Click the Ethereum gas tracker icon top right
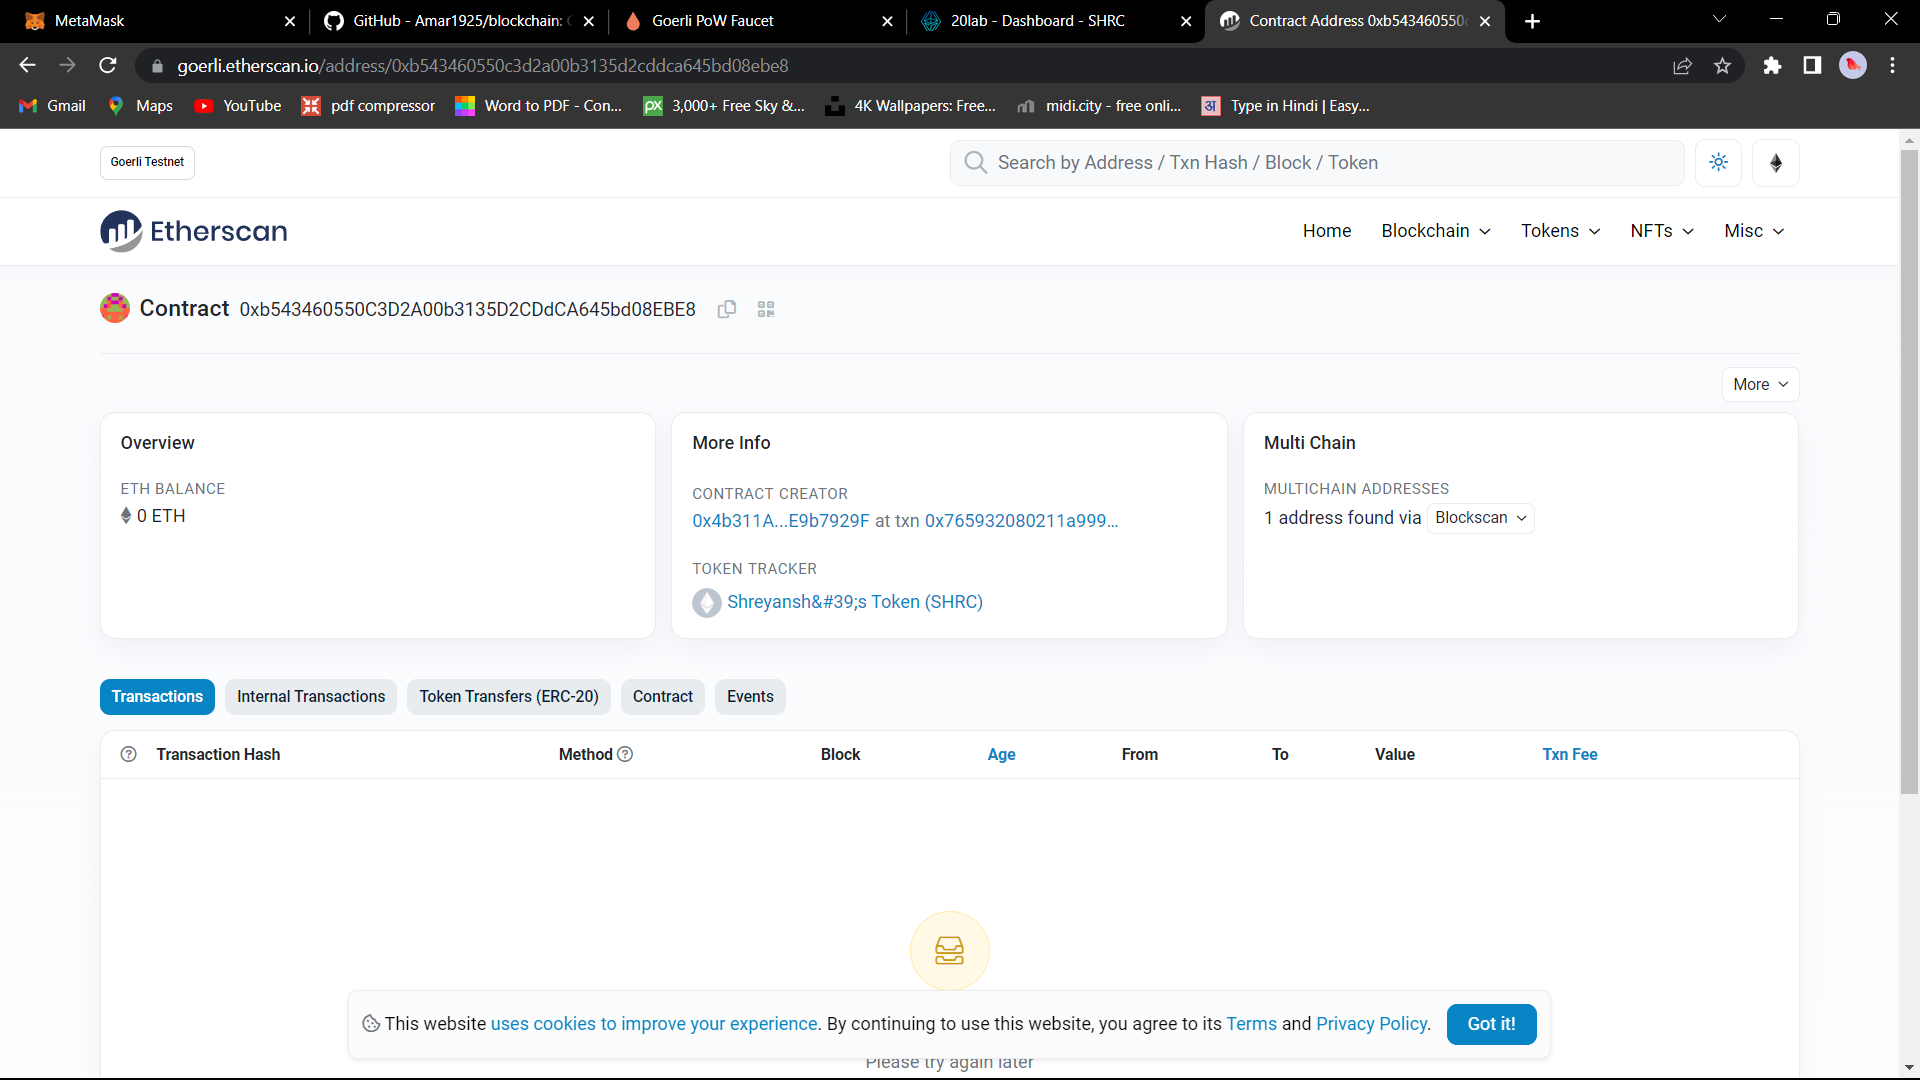The width and height of the screenshot is (1920, 1080). click(x=1775, y=162)
